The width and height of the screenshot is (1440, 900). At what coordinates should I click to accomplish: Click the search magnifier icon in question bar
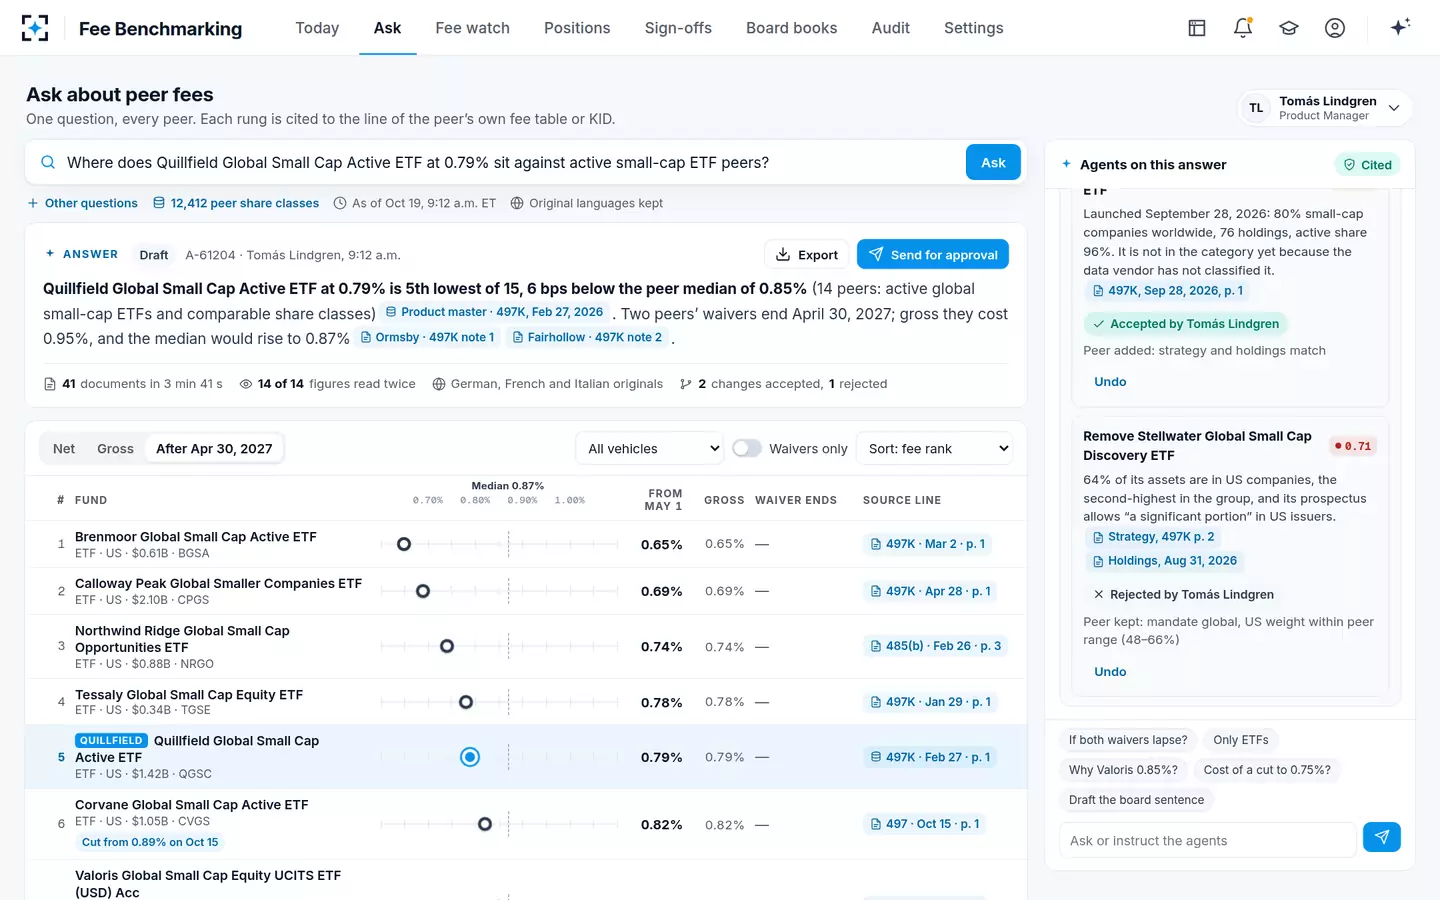point(48,162)
